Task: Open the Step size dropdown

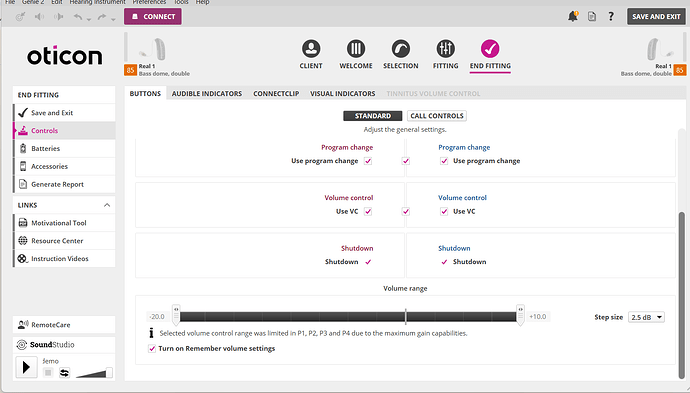Action: pyautogui.click(x=646, y=317)
